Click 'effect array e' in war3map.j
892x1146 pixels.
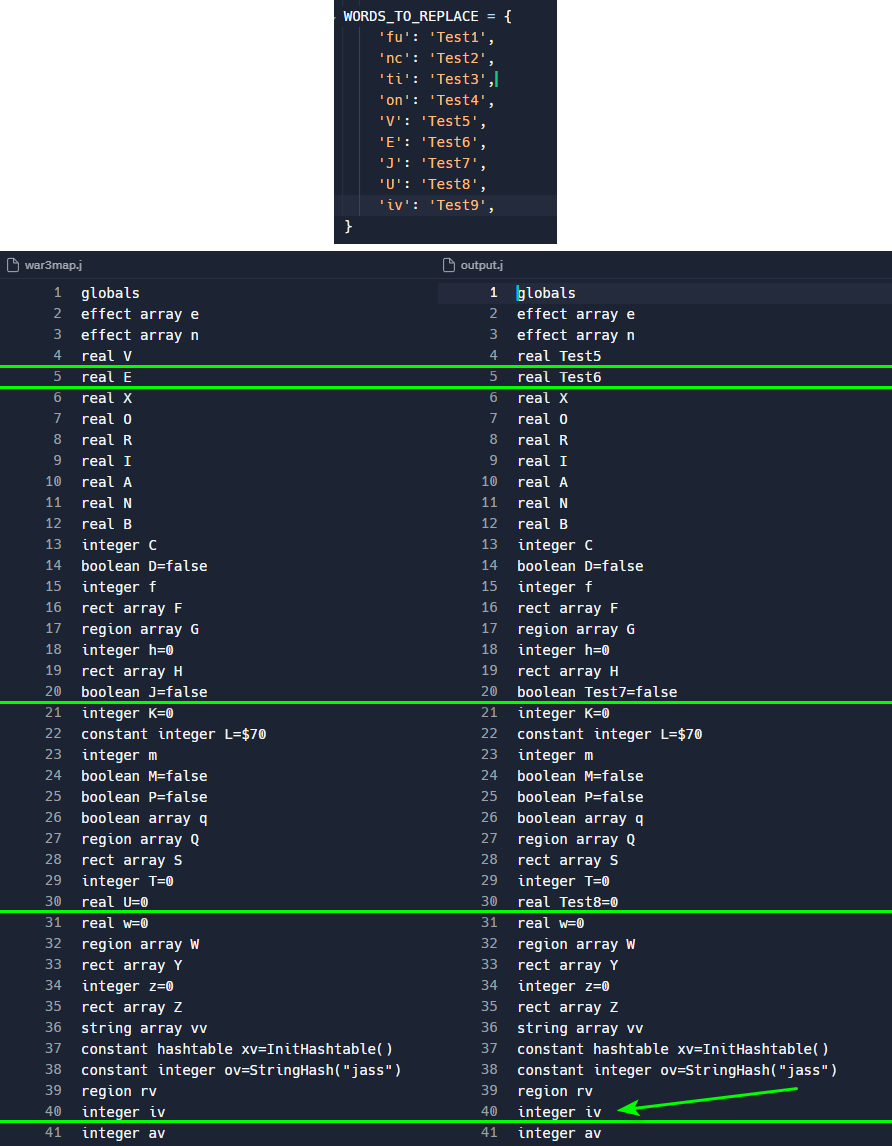(140, 314)
